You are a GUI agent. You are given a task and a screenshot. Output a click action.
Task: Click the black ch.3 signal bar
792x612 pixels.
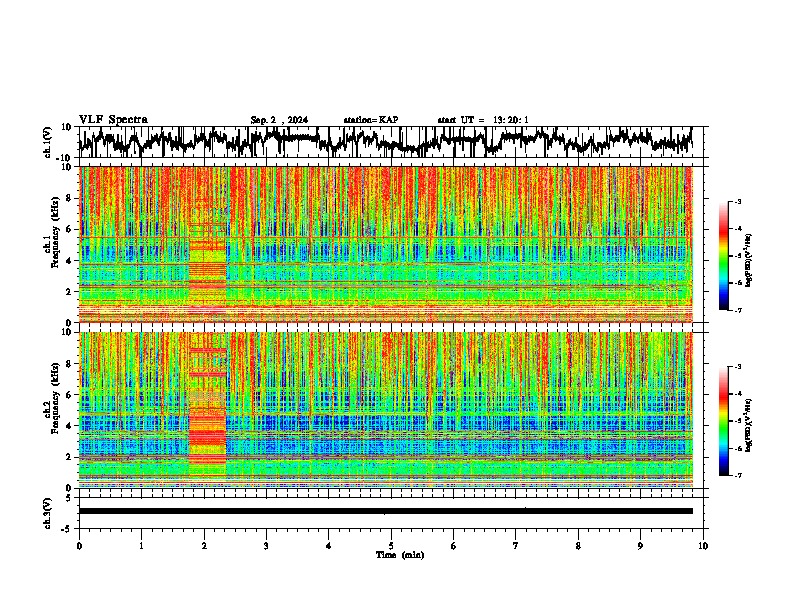coord(385,511)
